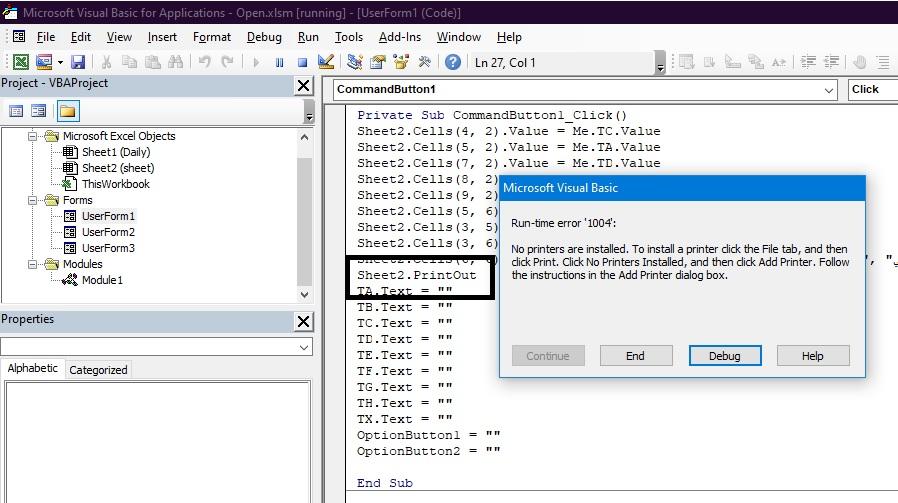Open the Add-Ins menu
898x503 pixels.
click(400, 37)
